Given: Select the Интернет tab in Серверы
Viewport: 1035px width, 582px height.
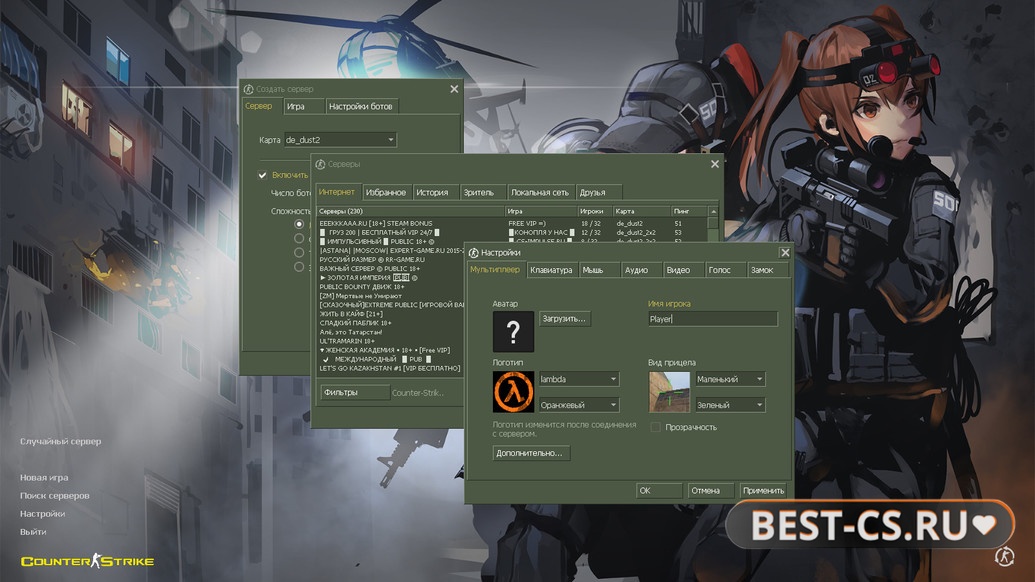Looking at the screenshot, I should 337,191.
